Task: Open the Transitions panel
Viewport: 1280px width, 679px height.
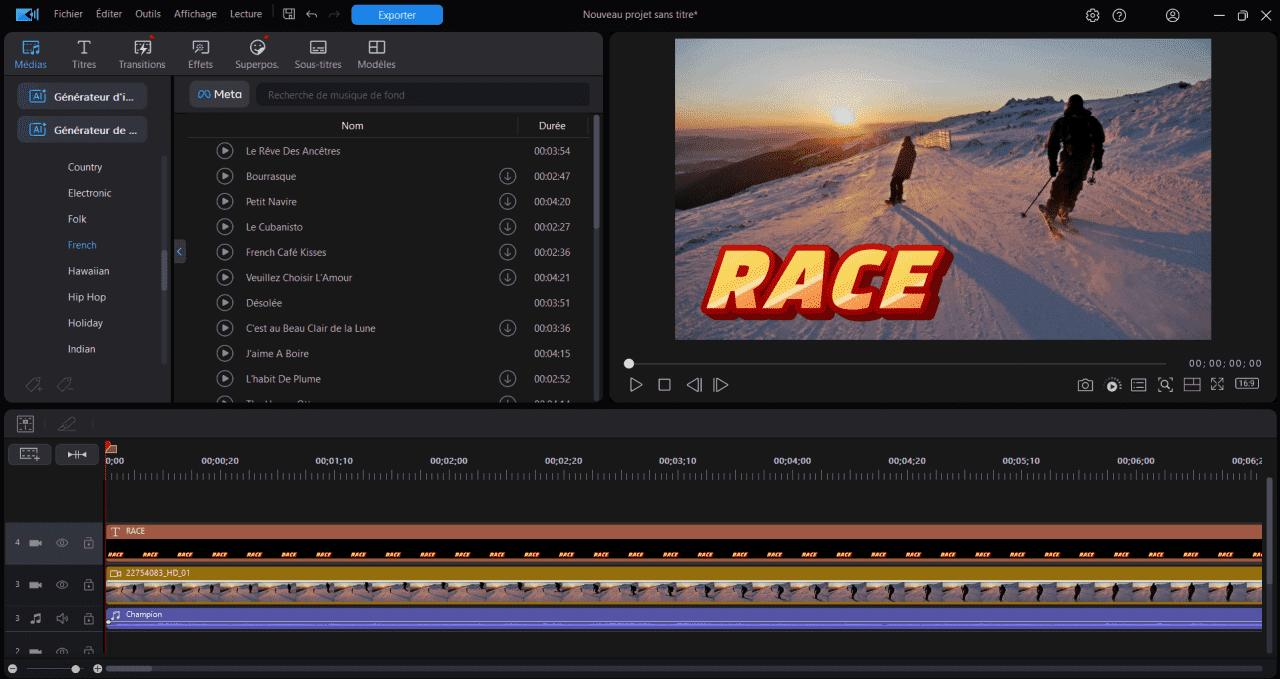Action: tap(141, 53)
